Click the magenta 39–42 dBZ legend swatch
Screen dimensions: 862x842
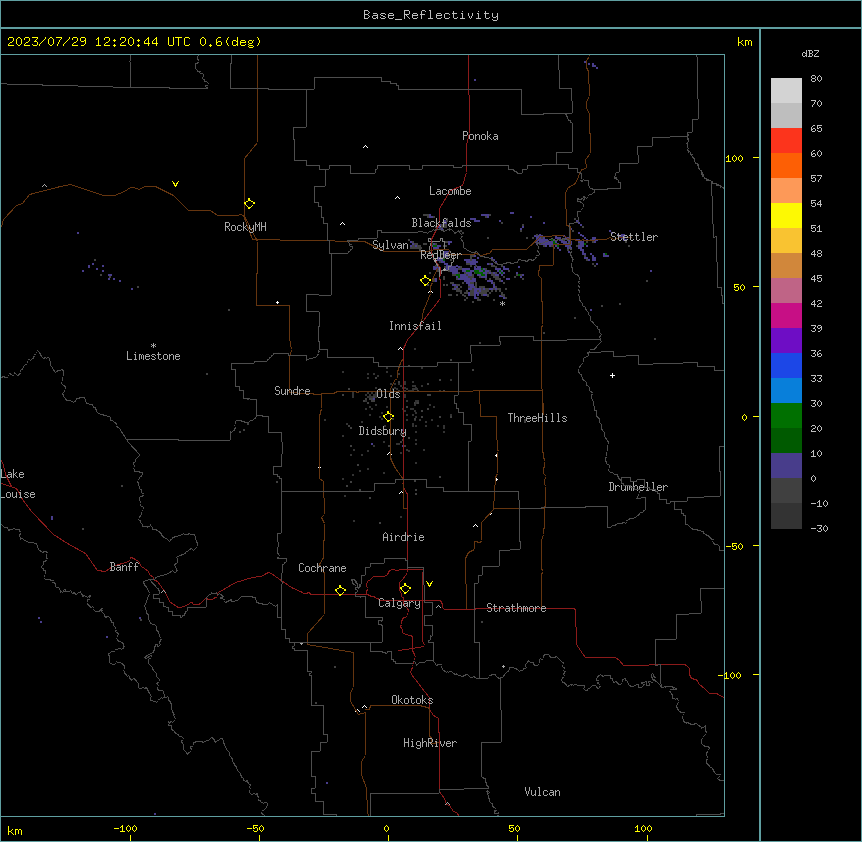[786, 315]
